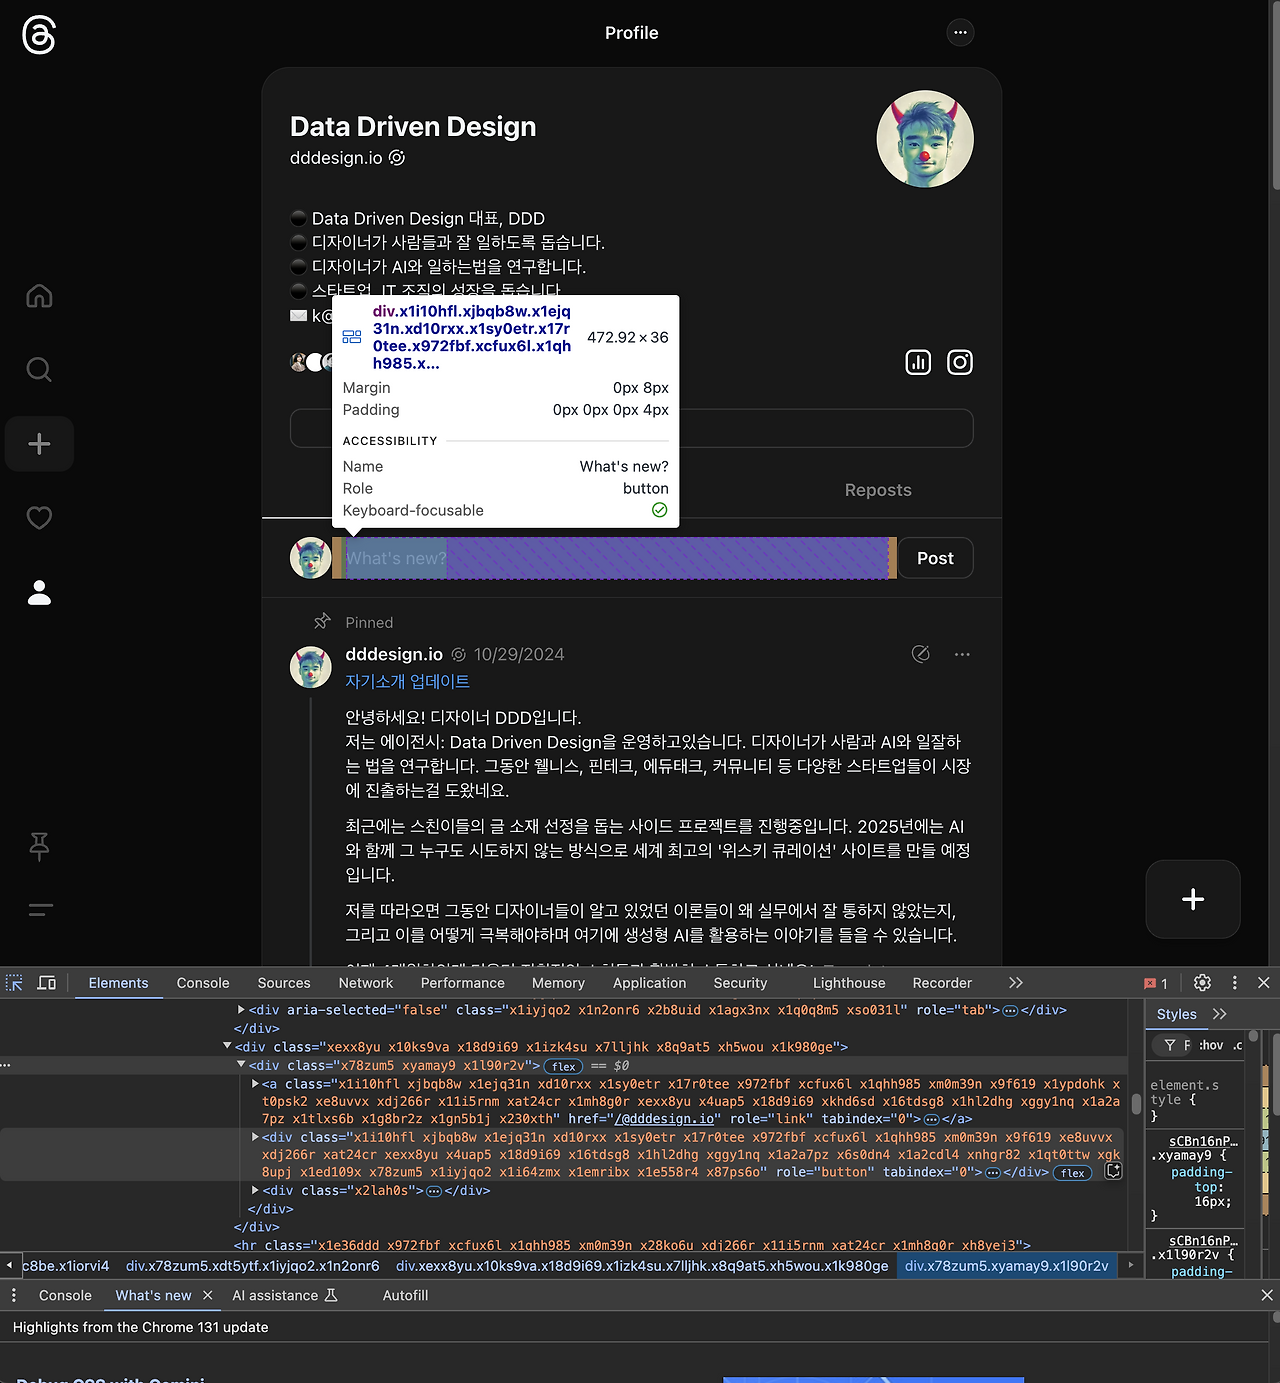1280x1383 pixels.
Task: Select the inspect element tool in DevTools
Action: 14,983
